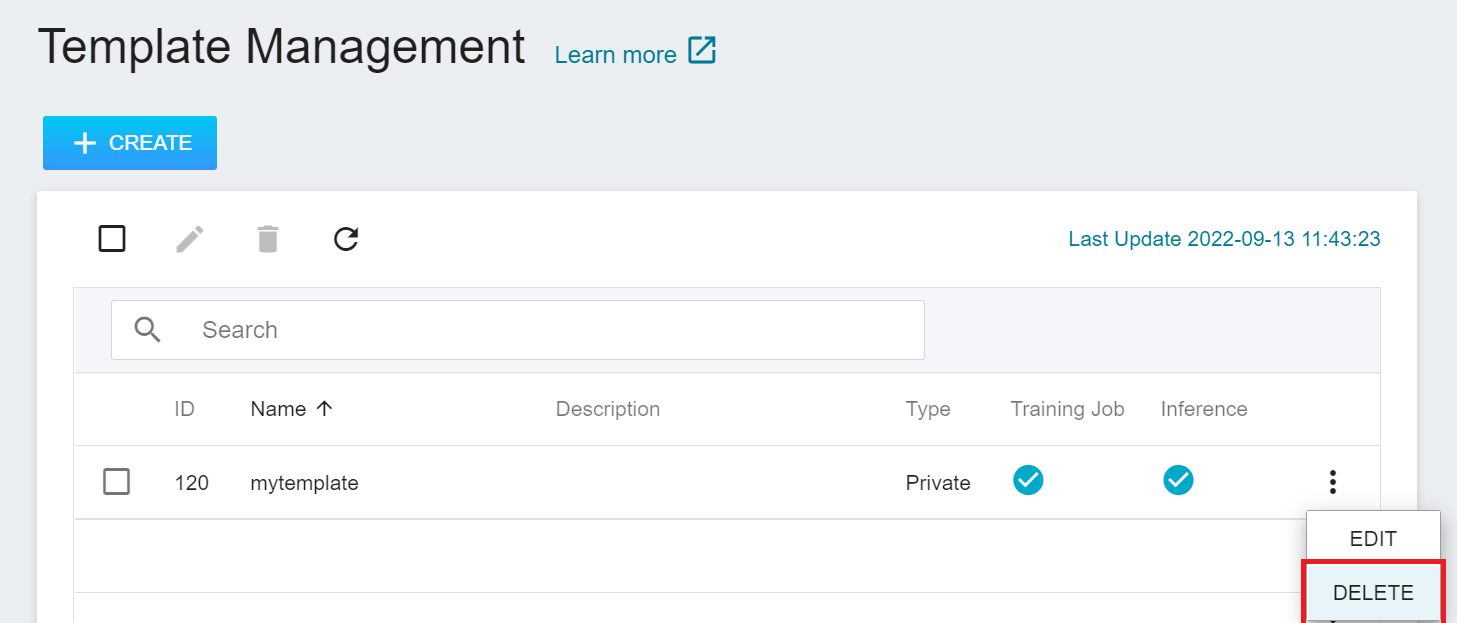Screen dimensions: 1457x623
Task: Check the box for template 120
Action: pos(117,482)
